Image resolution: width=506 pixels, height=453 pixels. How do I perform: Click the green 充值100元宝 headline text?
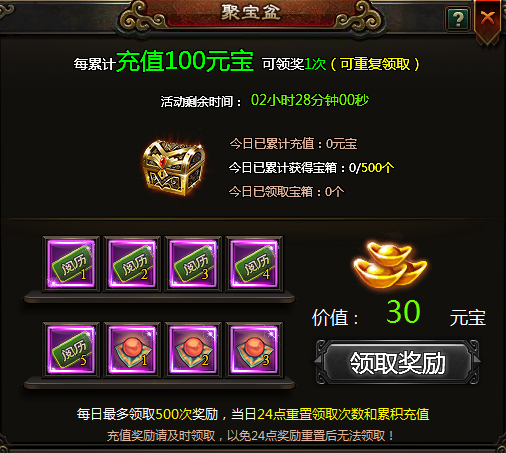[x=185, y=61]
